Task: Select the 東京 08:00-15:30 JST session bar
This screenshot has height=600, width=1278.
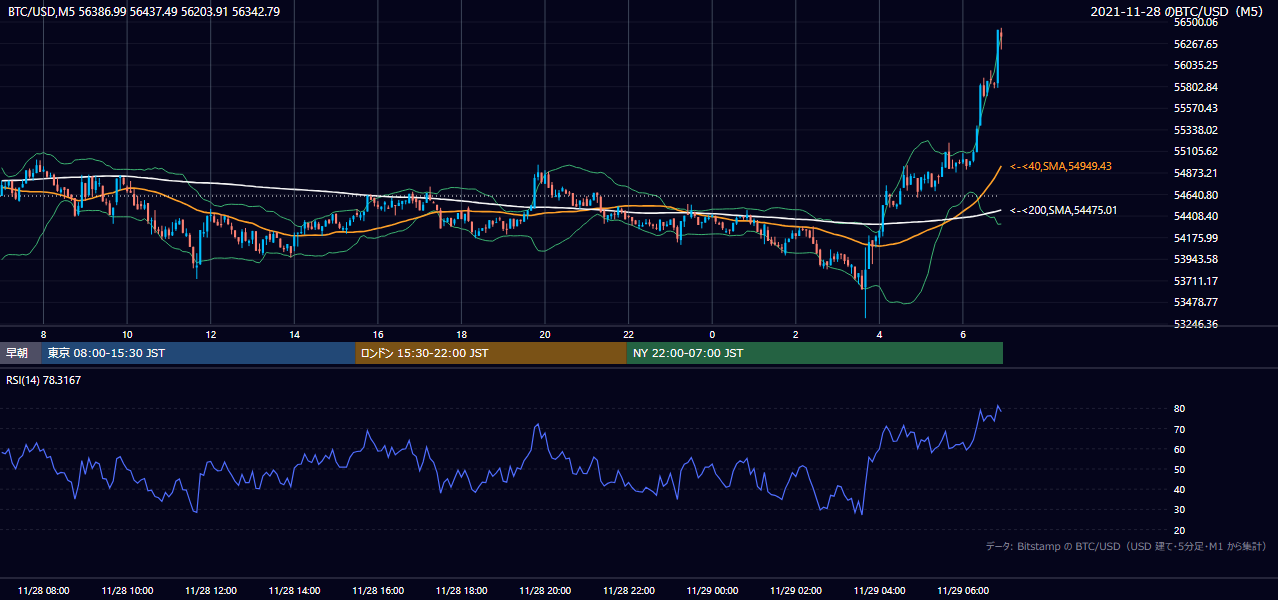Action: pos(199,353)
